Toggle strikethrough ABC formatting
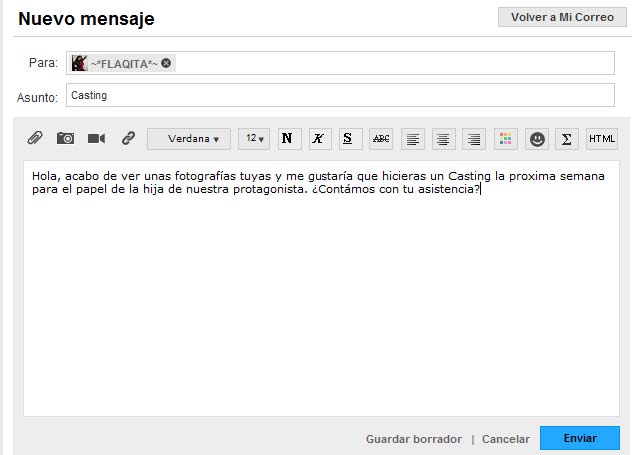The image size is (643, 455). (x=381, y=139)
